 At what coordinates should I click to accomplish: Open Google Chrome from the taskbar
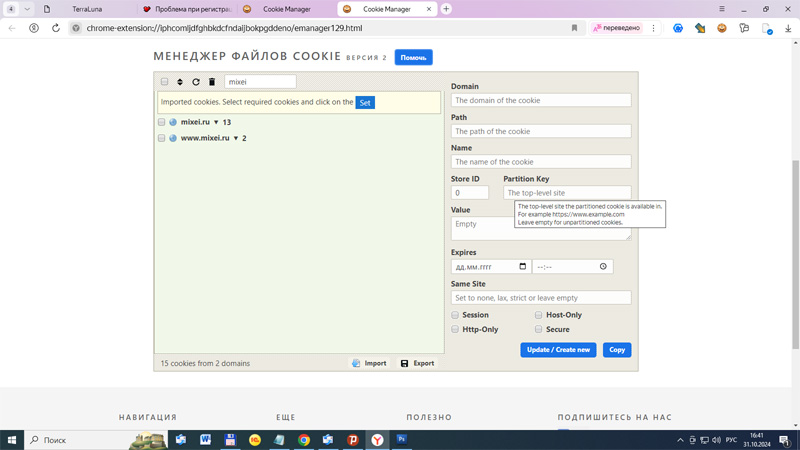[x=304, y=440]
